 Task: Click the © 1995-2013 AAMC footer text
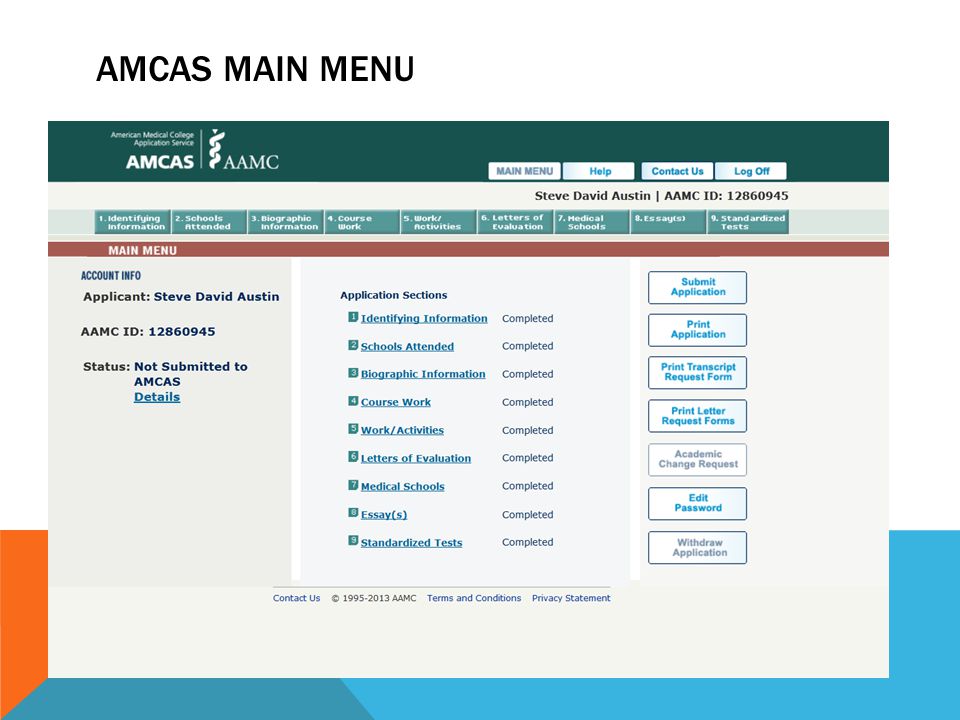tap(373, 598)
